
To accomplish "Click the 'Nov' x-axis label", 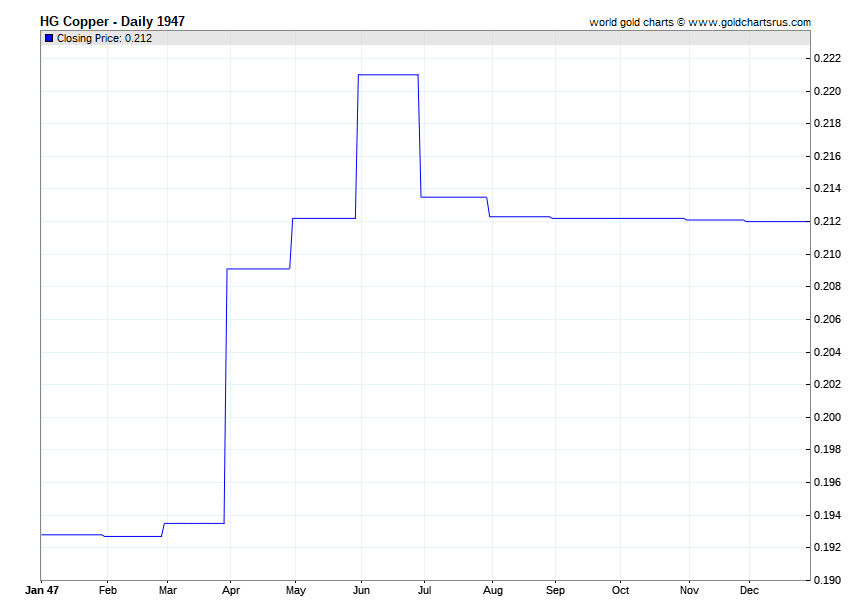I will 690,590.
